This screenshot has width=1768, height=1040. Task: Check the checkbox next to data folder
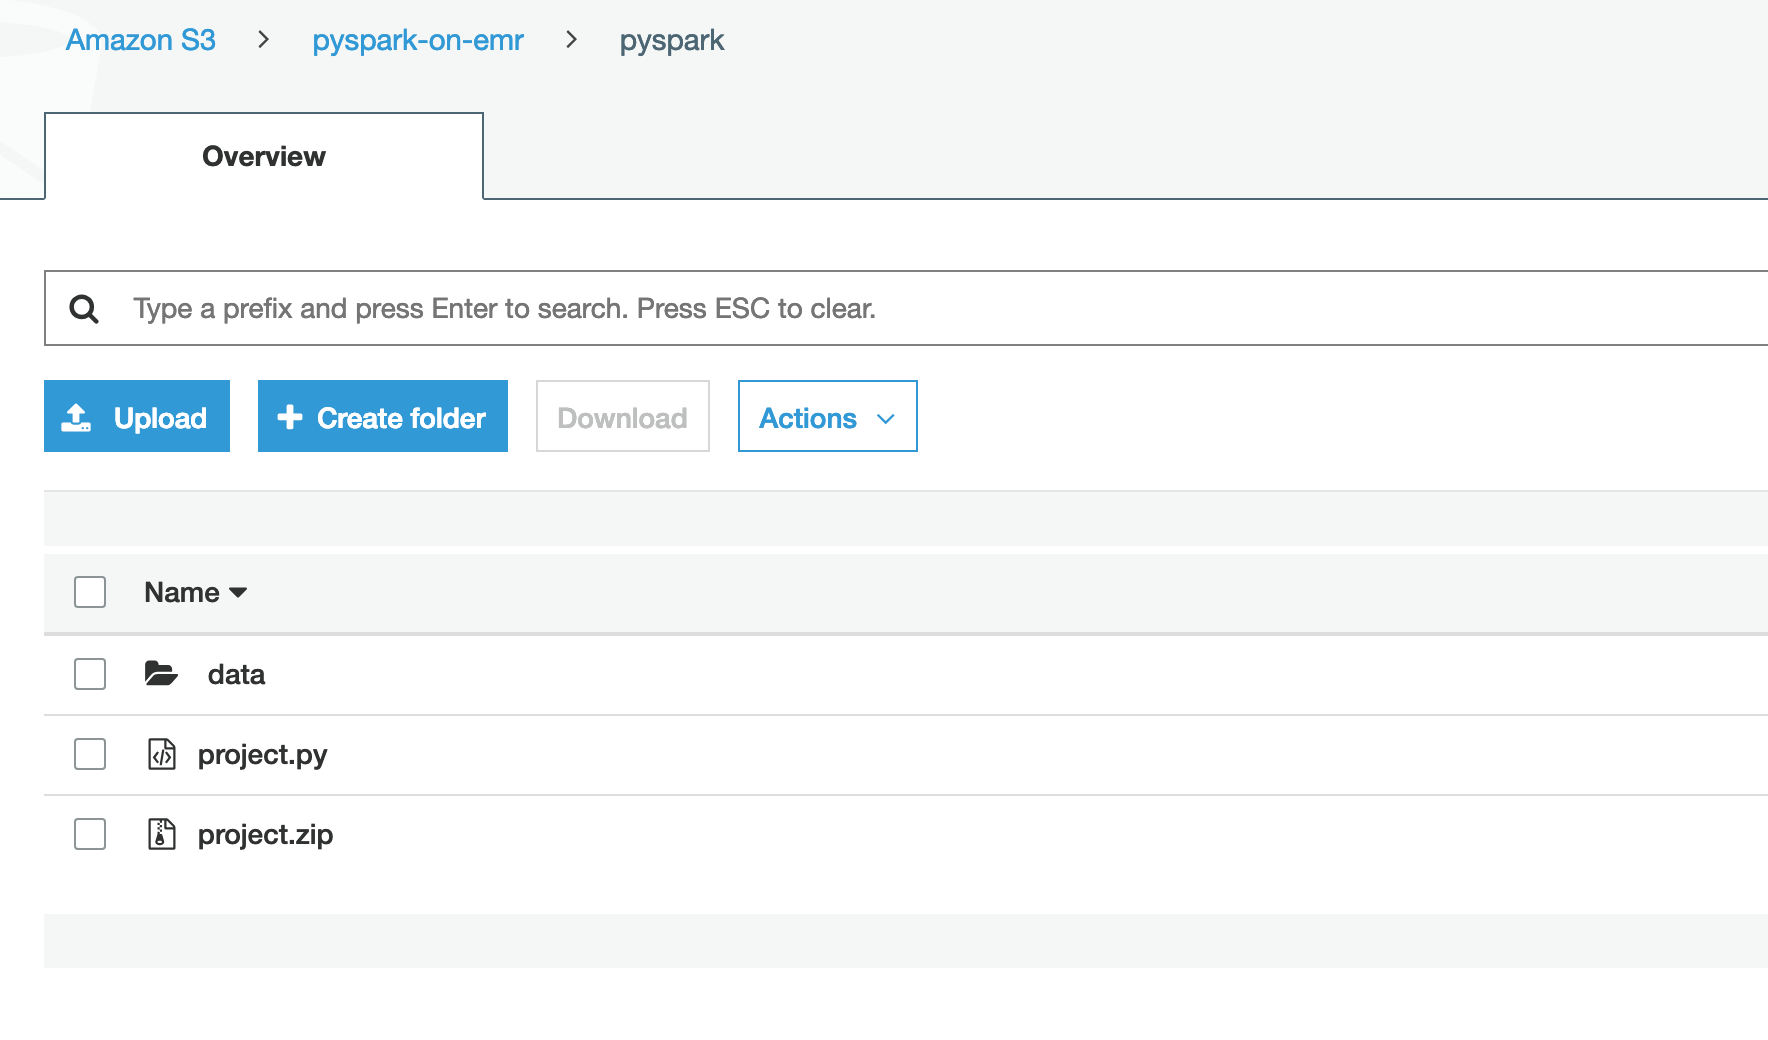pos(89,674)
